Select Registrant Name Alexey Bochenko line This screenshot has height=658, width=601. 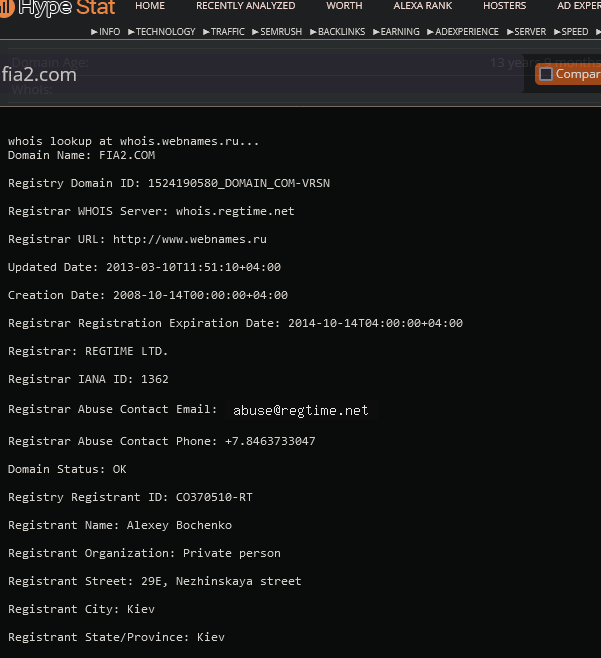[120, 525]
